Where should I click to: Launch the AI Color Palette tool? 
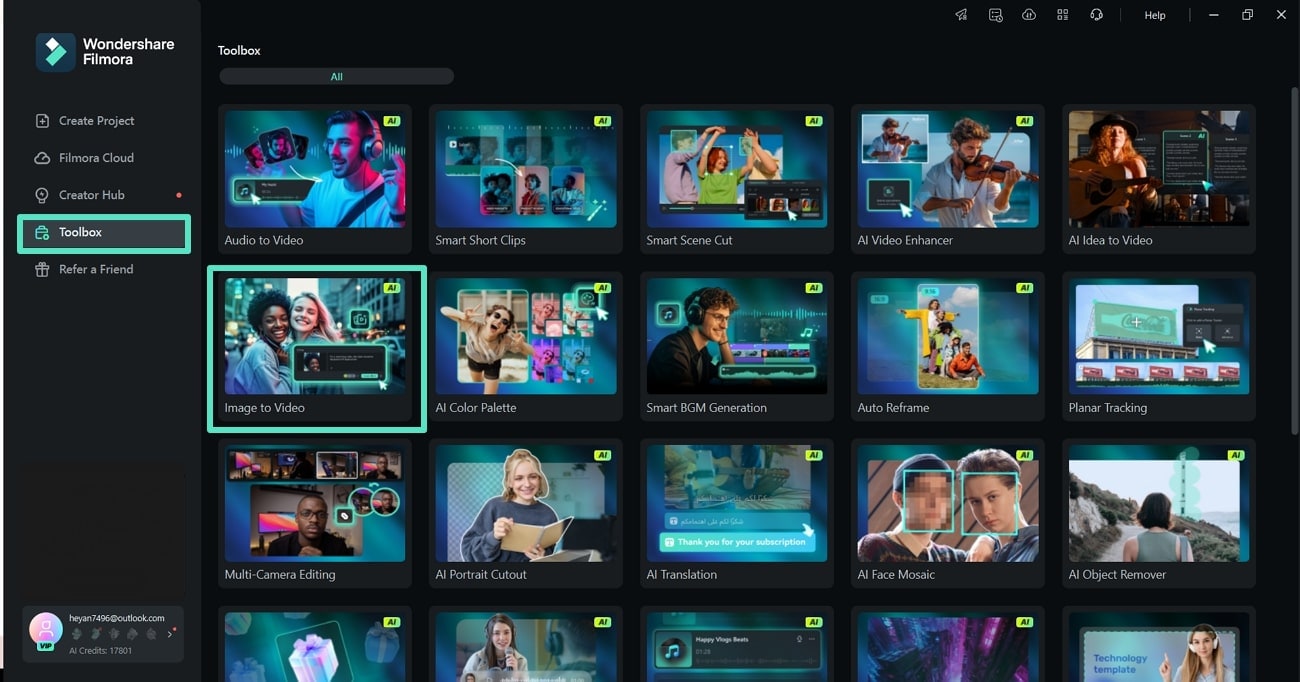click(x=526, y=347)
